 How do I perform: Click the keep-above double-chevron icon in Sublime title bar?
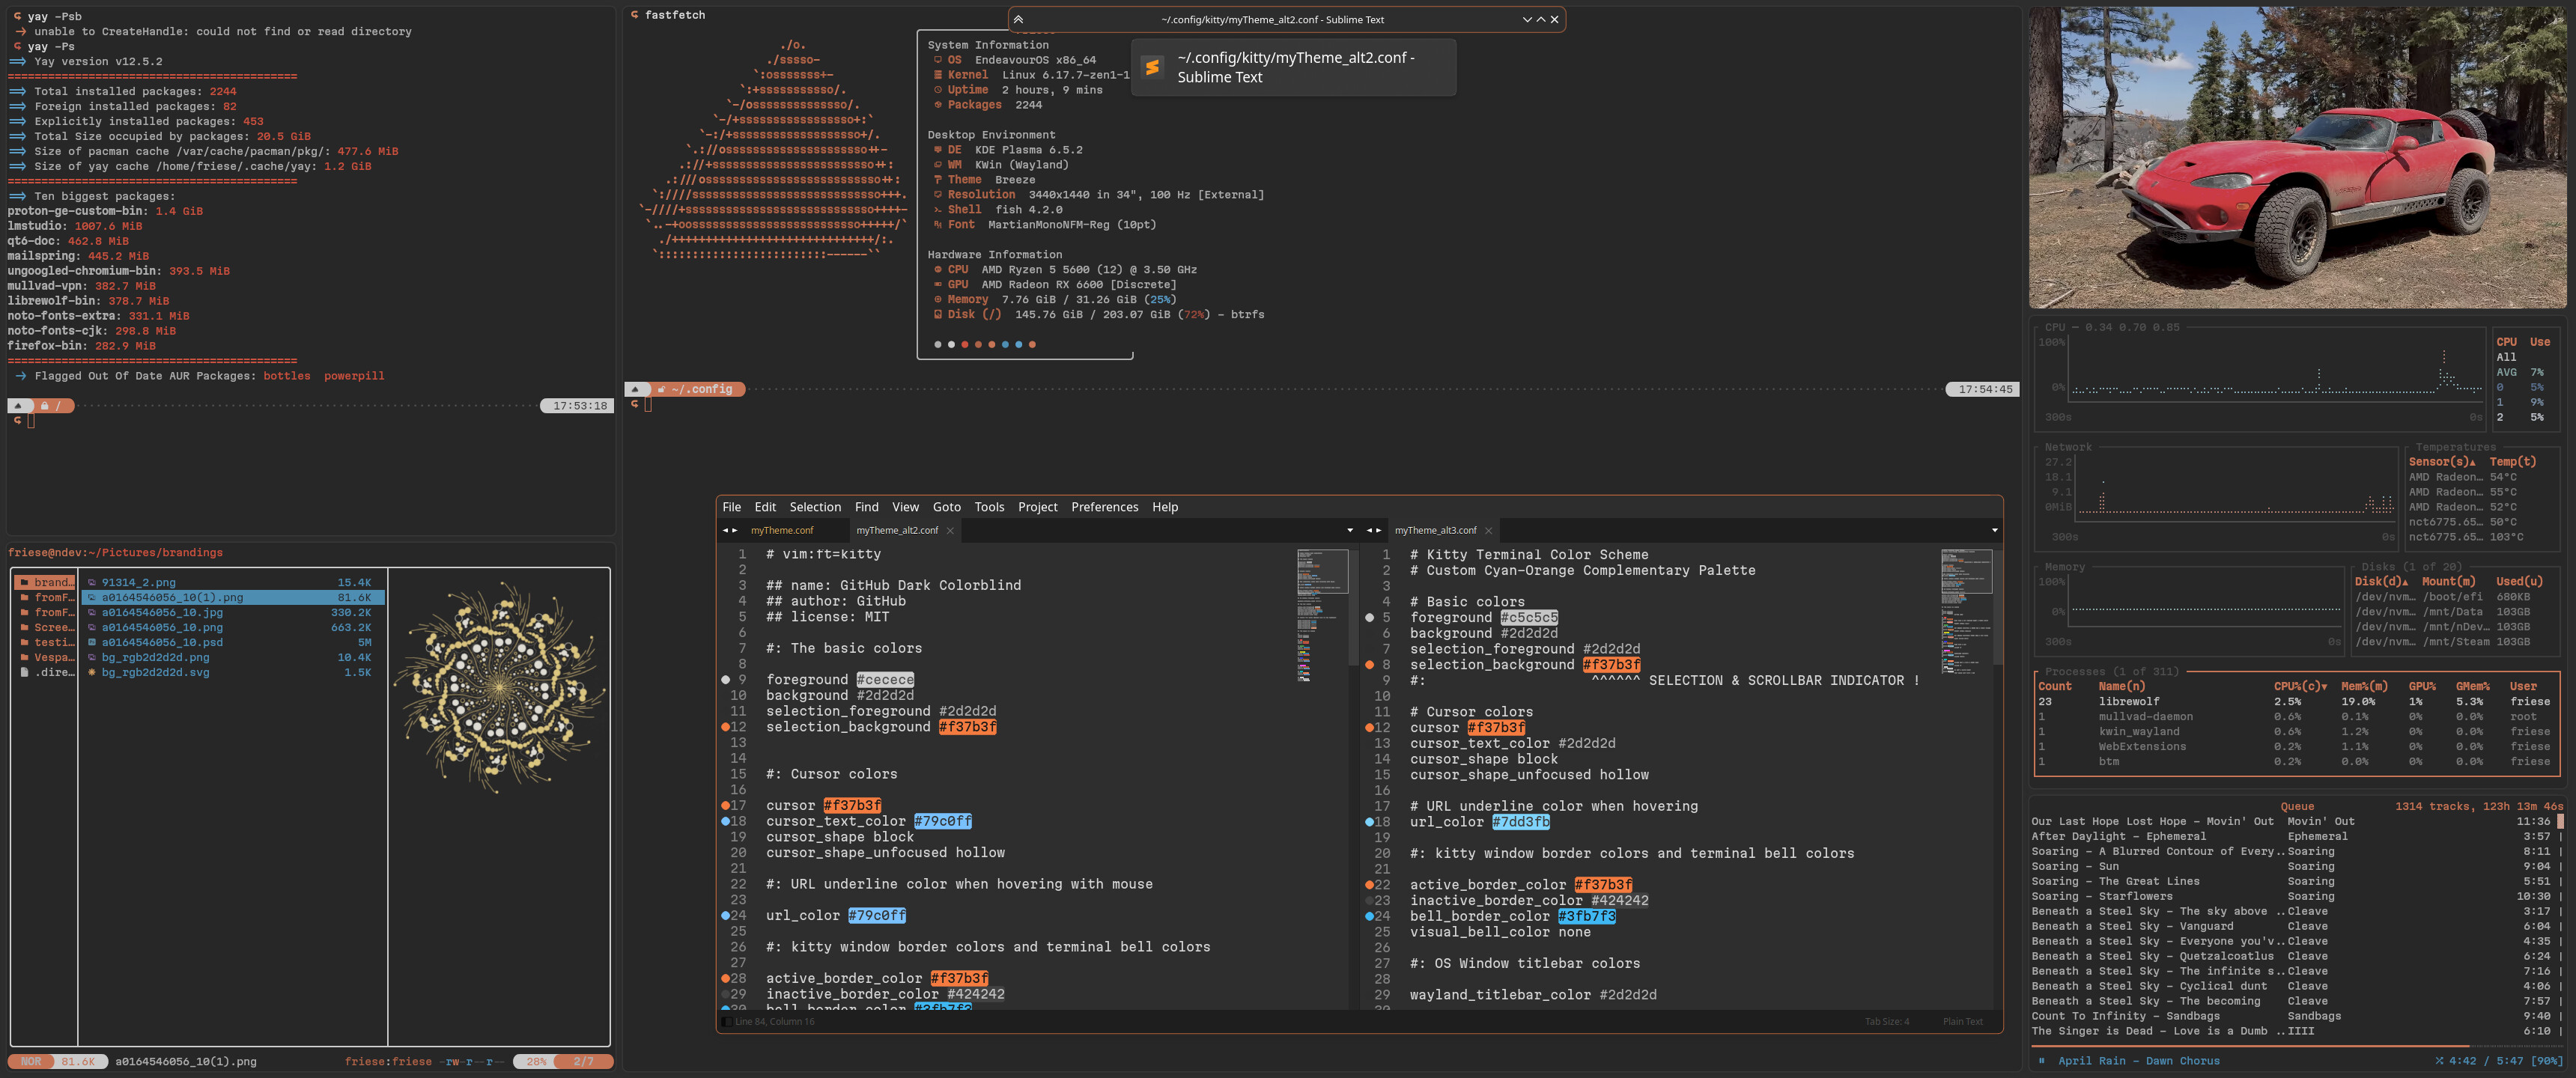point(1018,19)
